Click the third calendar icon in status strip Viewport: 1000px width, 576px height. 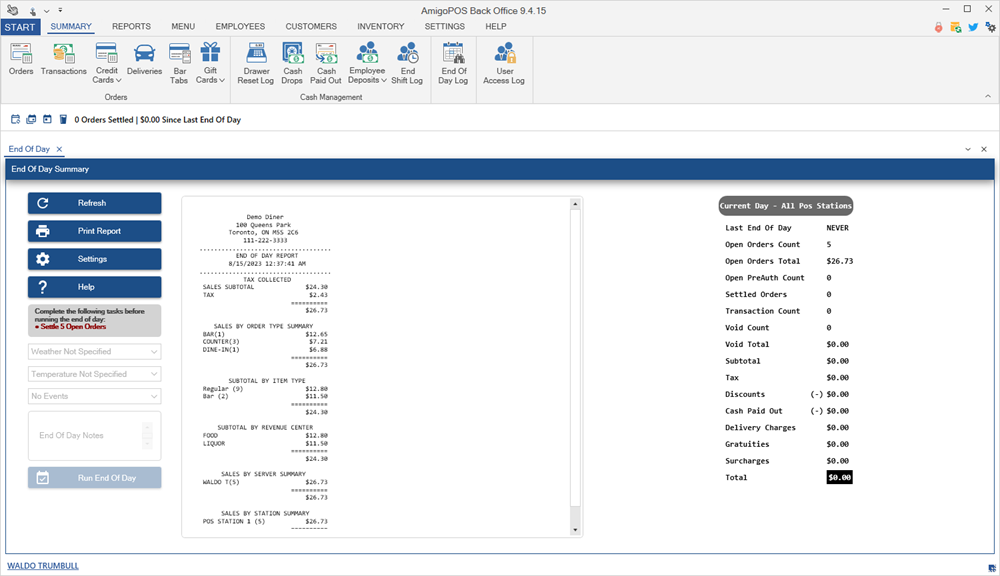47,119
